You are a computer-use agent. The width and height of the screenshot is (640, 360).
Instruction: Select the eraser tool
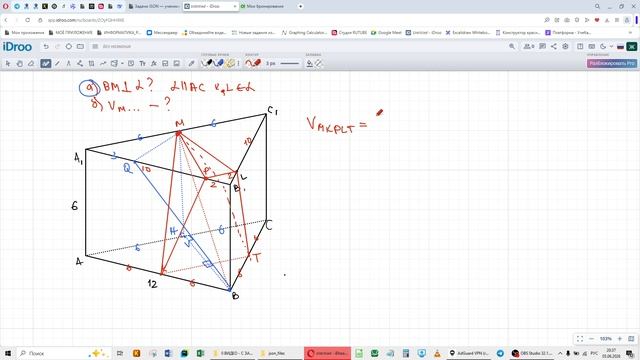pyautogui.click(x=31, y=63)
